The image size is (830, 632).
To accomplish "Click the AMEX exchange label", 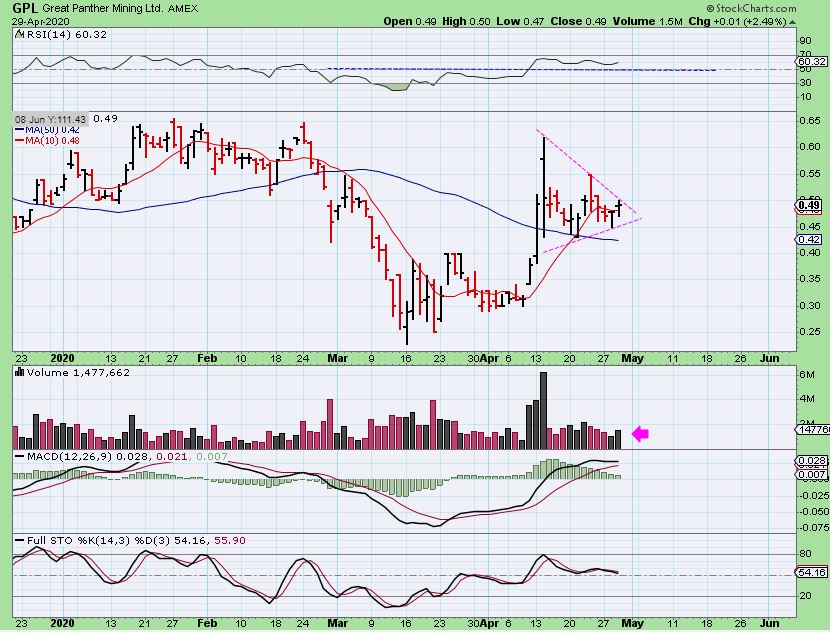I will 183,8.
